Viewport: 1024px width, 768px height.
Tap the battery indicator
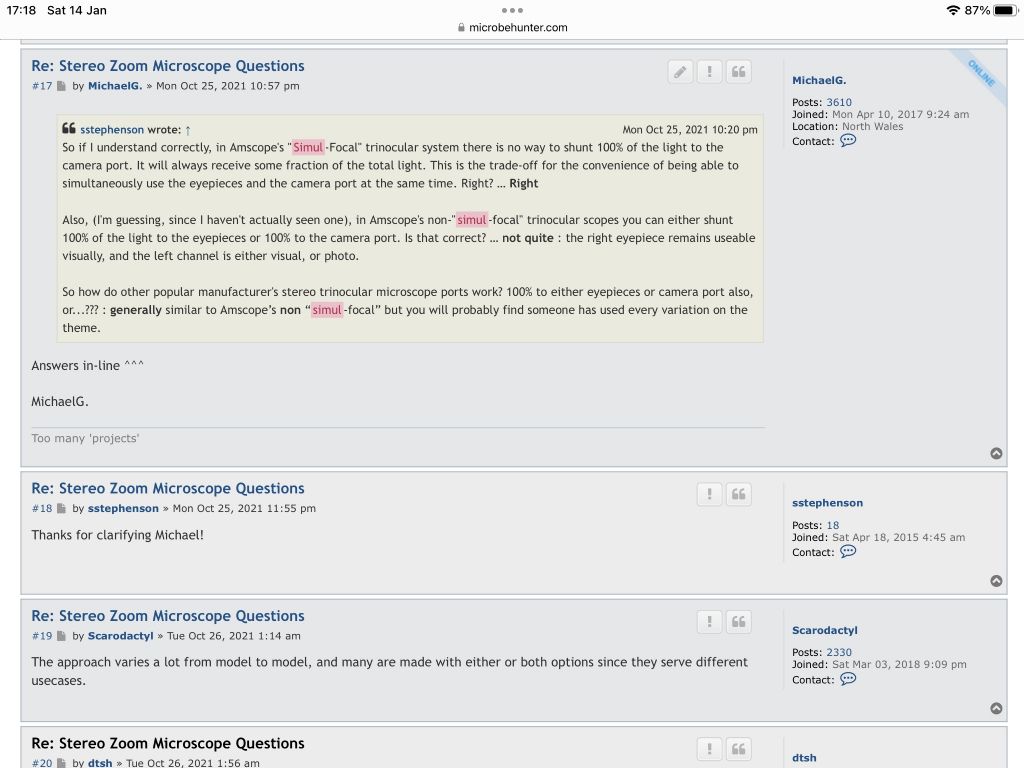click(x=1005, y=10)
